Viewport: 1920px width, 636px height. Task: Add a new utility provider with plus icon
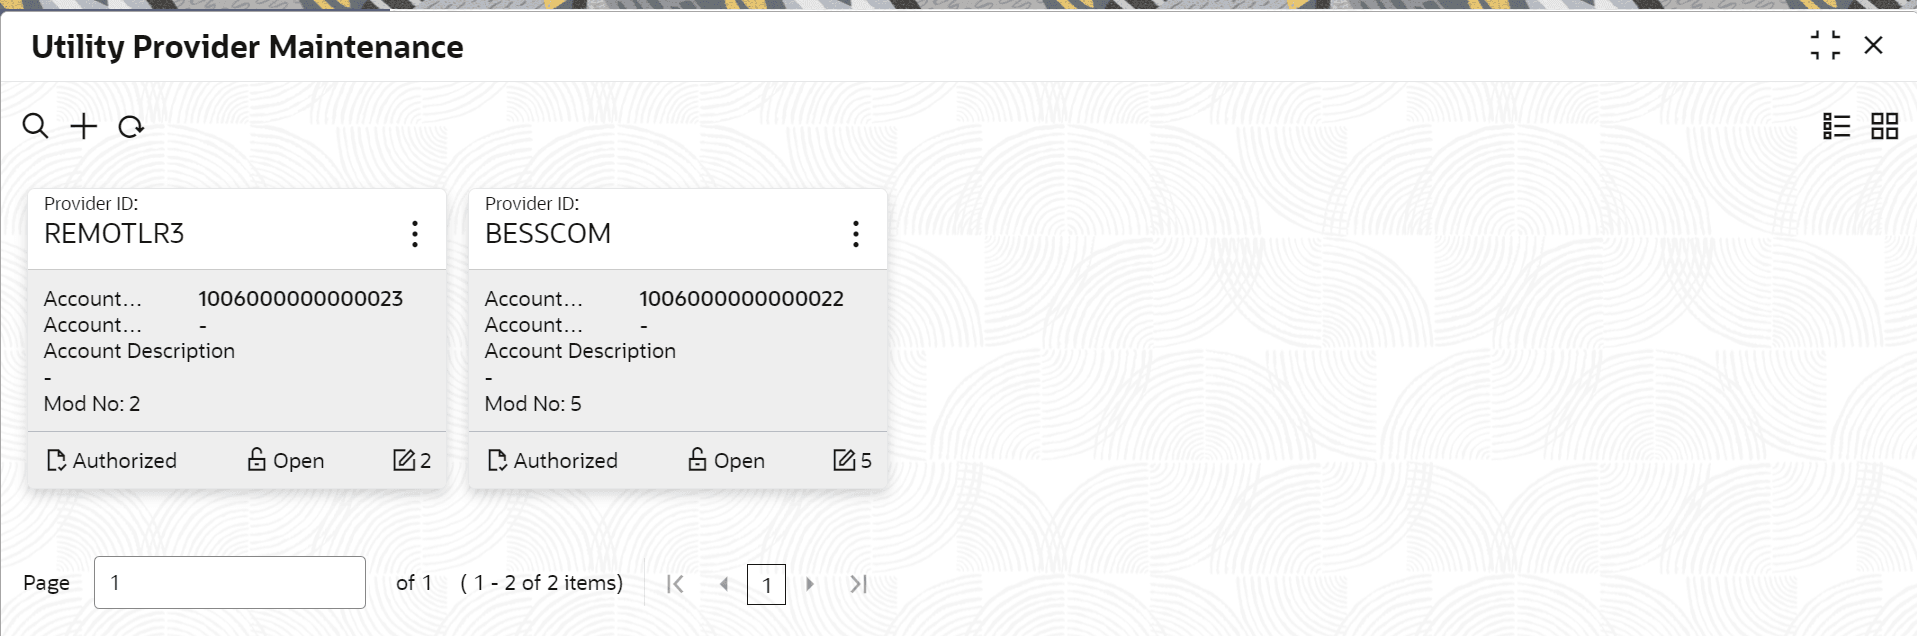click(84, 127)
